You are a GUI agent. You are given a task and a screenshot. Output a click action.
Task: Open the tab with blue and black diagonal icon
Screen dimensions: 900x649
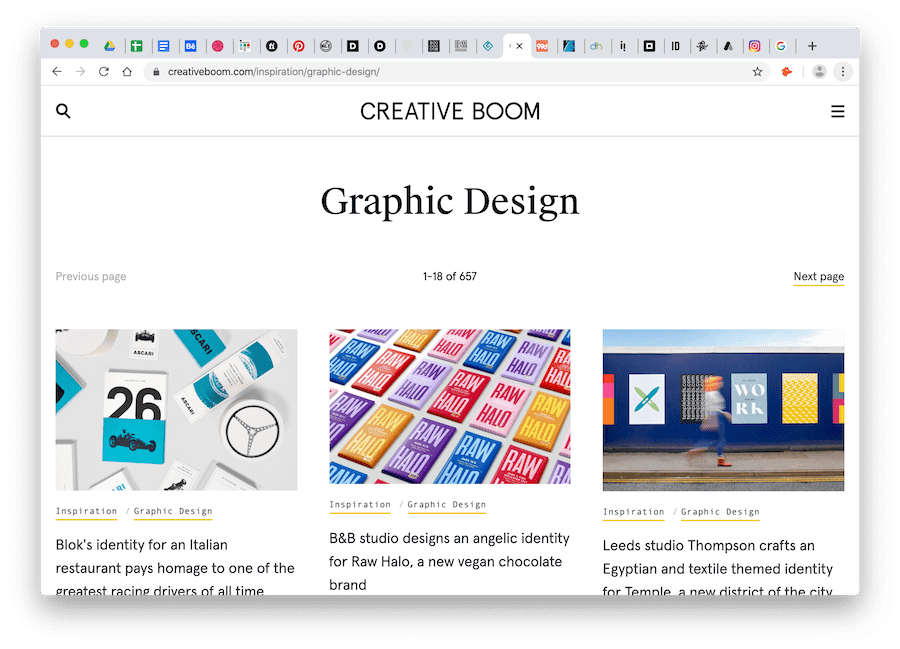pos(569,46)
